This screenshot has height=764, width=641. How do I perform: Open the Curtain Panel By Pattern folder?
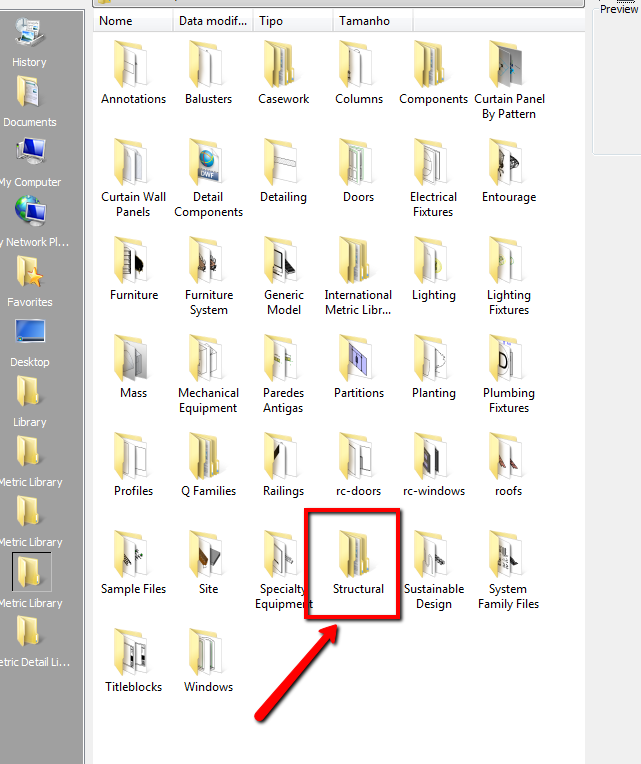(x=509, y=80)
